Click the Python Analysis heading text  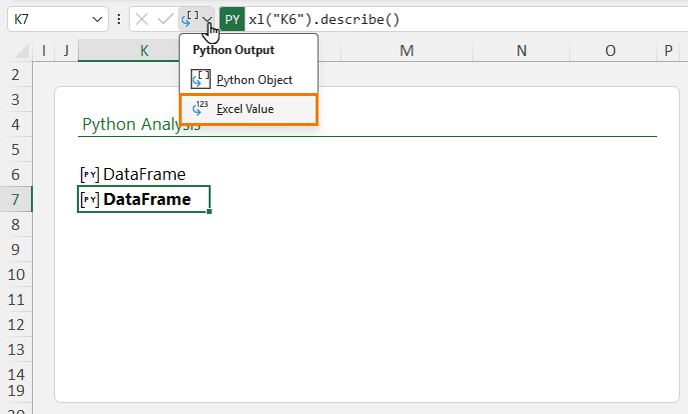[x=141, y=125]
